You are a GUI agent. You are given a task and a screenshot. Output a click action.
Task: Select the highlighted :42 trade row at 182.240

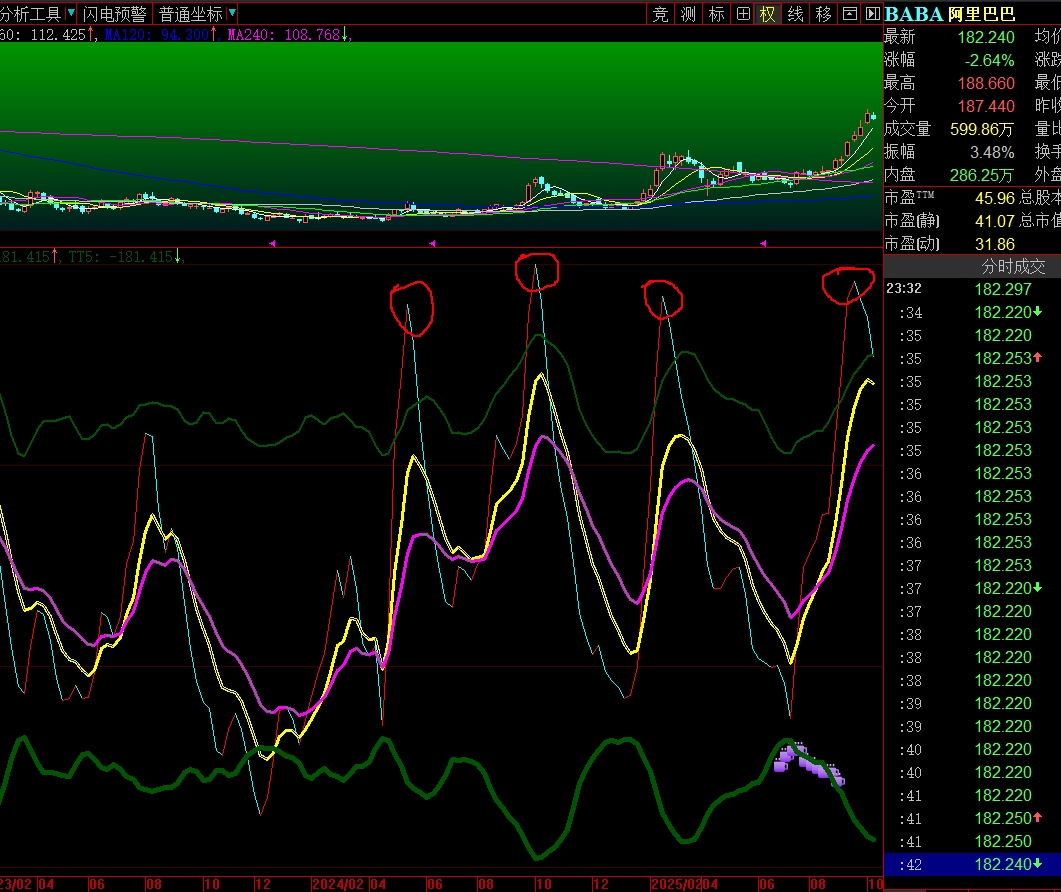click(x=972, y=864)
